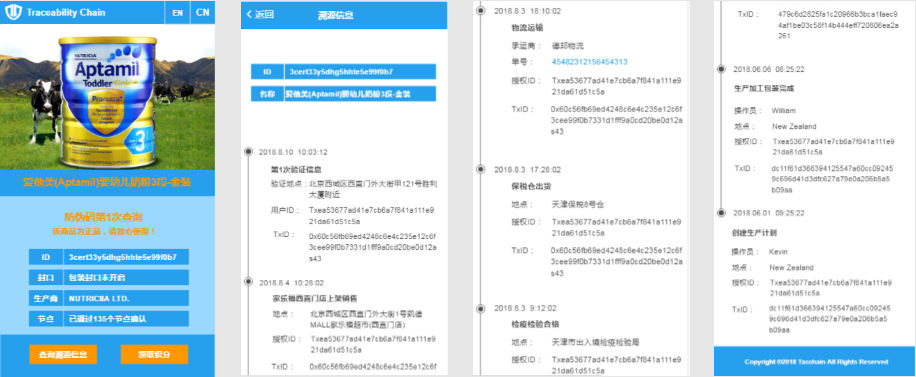916x377 pixels.
Task: Click the timeline marker for 2018.06.01 09:25:22
Action: click(721, 213)
